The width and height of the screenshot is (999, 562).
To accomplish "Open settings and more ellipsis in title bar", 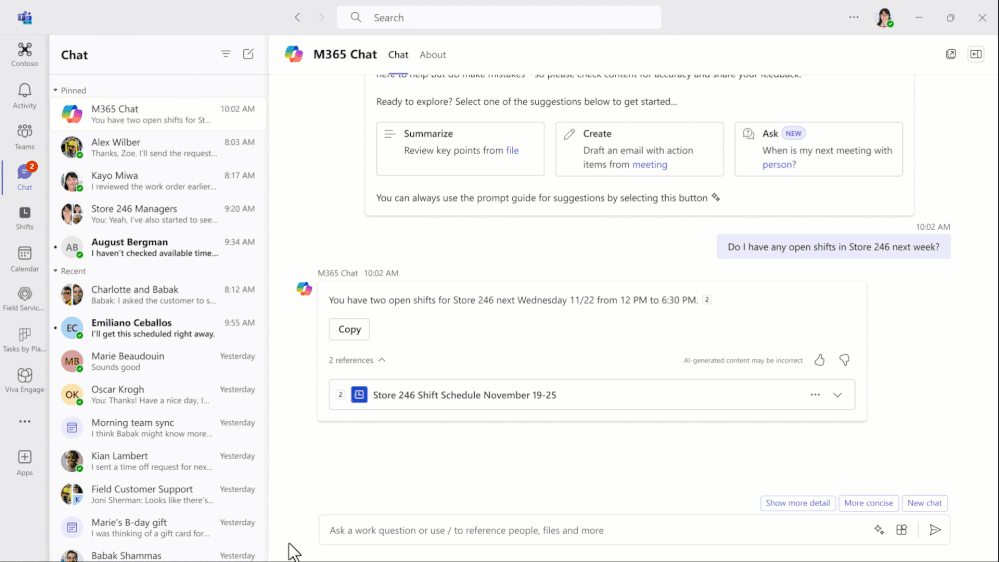I will tap(854, 17).
